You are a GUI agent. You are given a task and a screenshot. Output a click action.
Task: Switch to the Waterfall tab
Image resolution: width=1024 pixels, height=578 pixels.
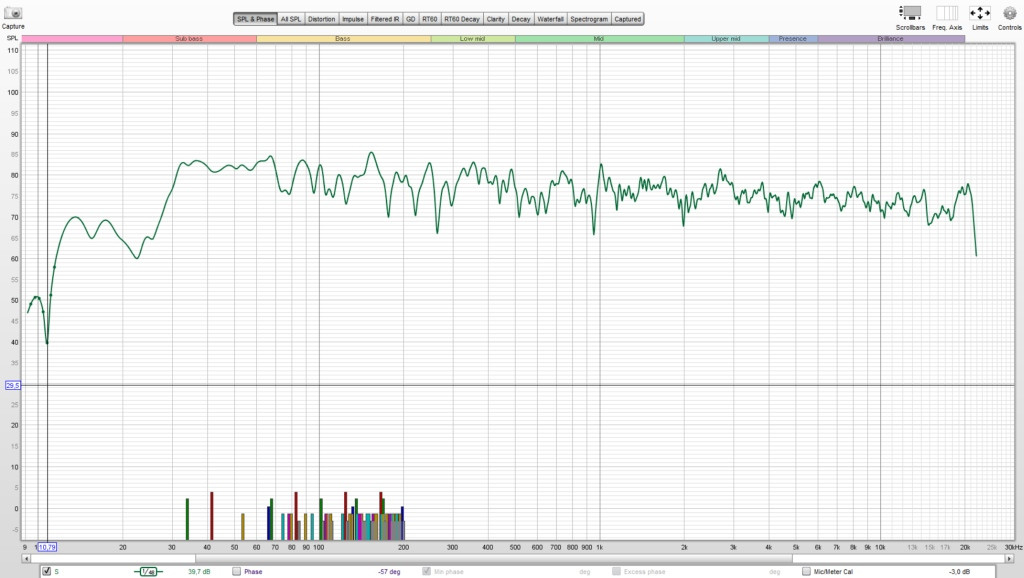click(549, 19)
